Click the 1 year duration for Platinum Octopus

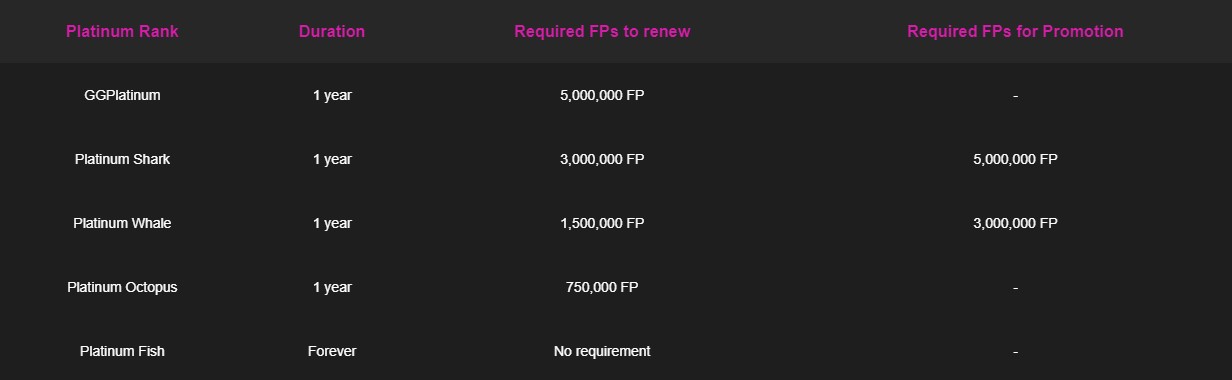coord(332,287)
